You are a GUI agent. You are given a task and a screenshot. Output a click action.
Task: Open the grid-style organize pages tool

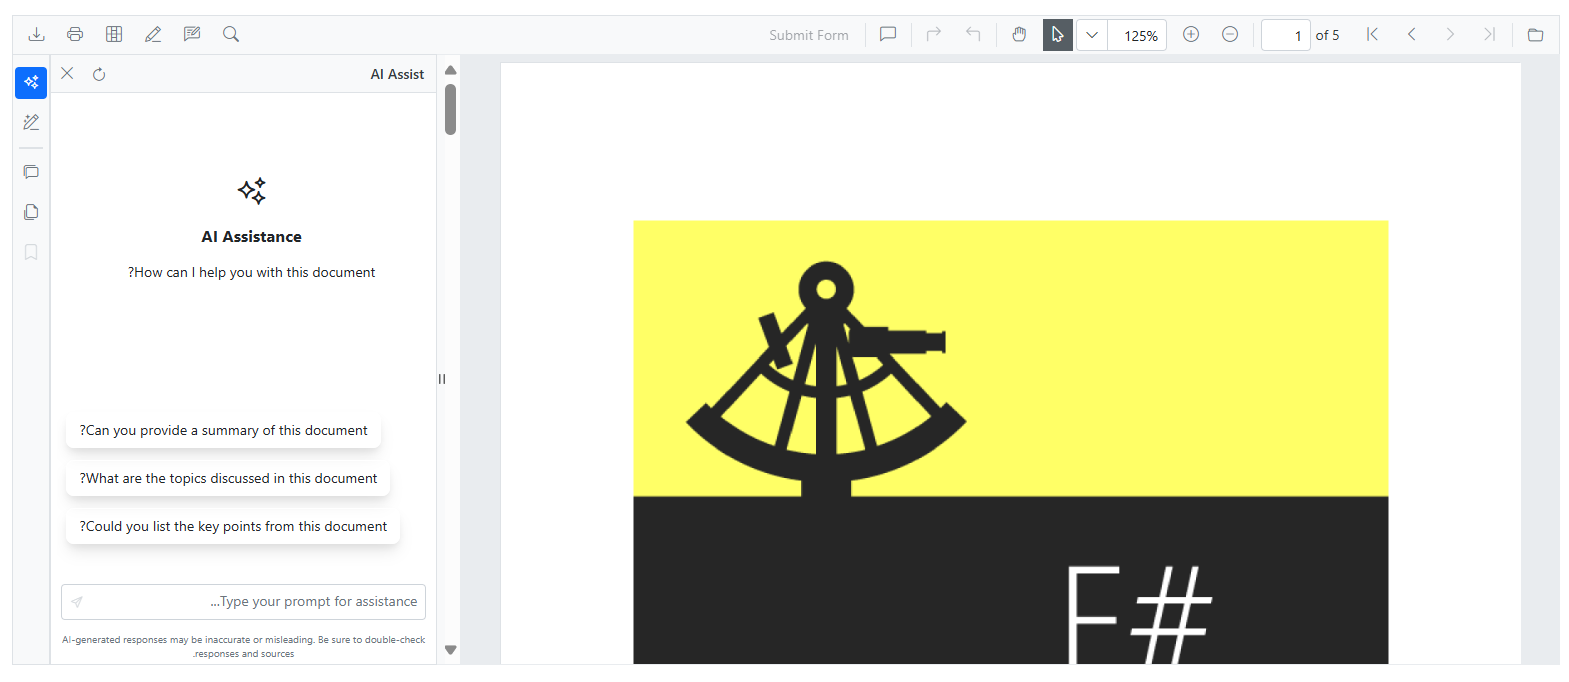click(x=114, y=34)
